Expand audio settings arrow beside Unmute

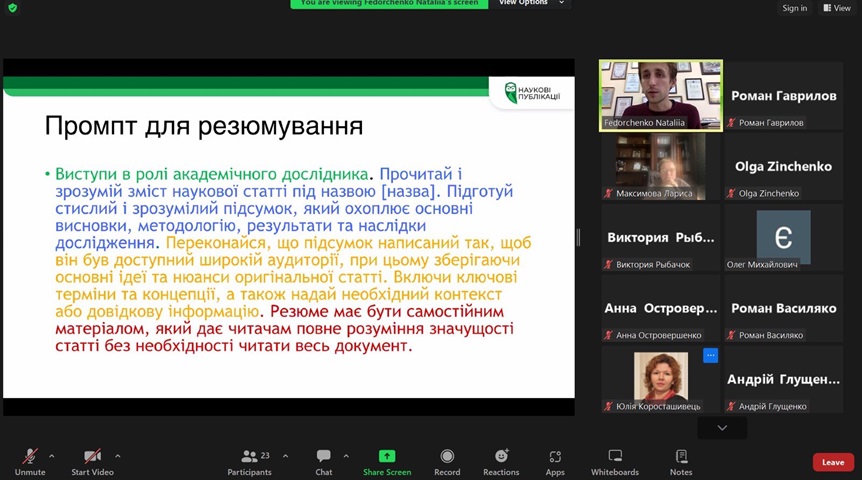[x=52, y=456]
